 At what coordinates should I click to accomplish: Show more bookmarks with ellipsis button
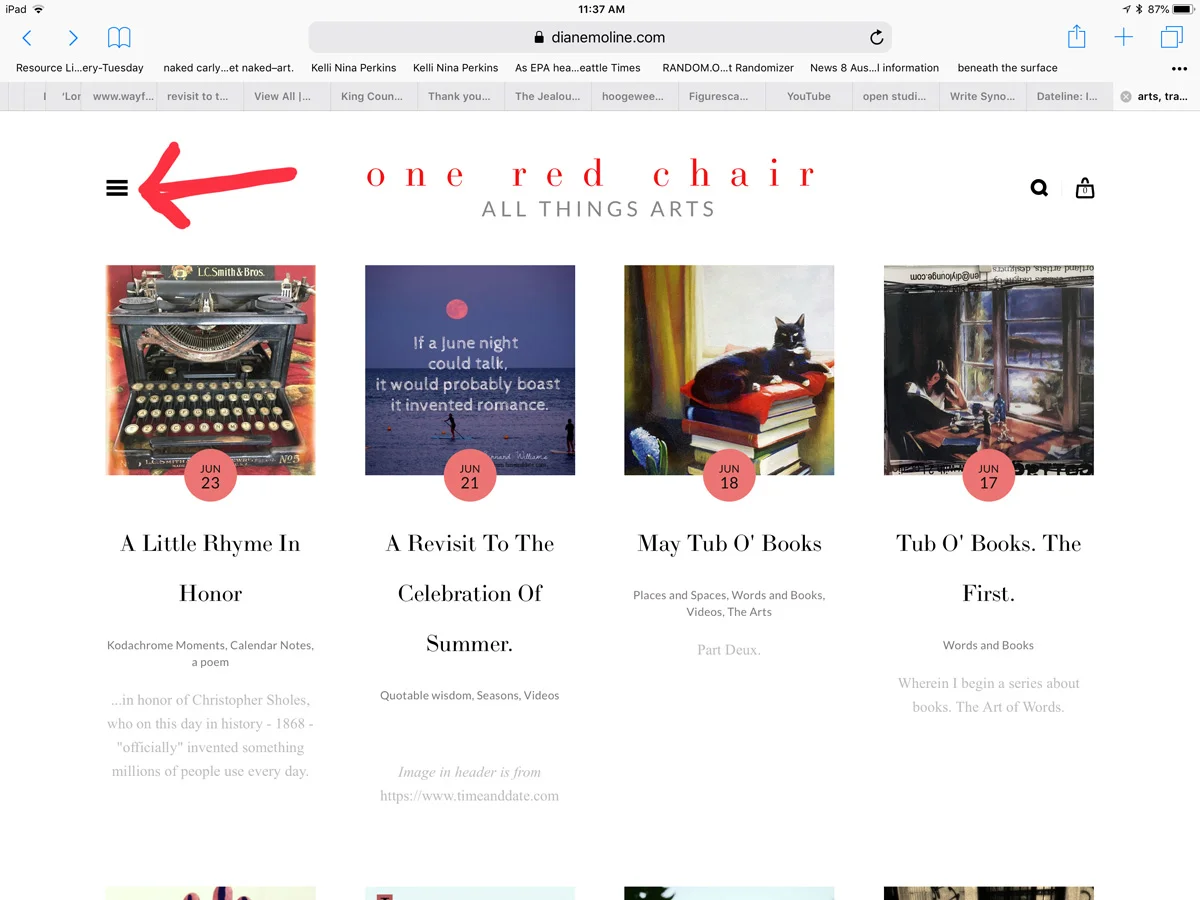click(x=1179, y=68)
